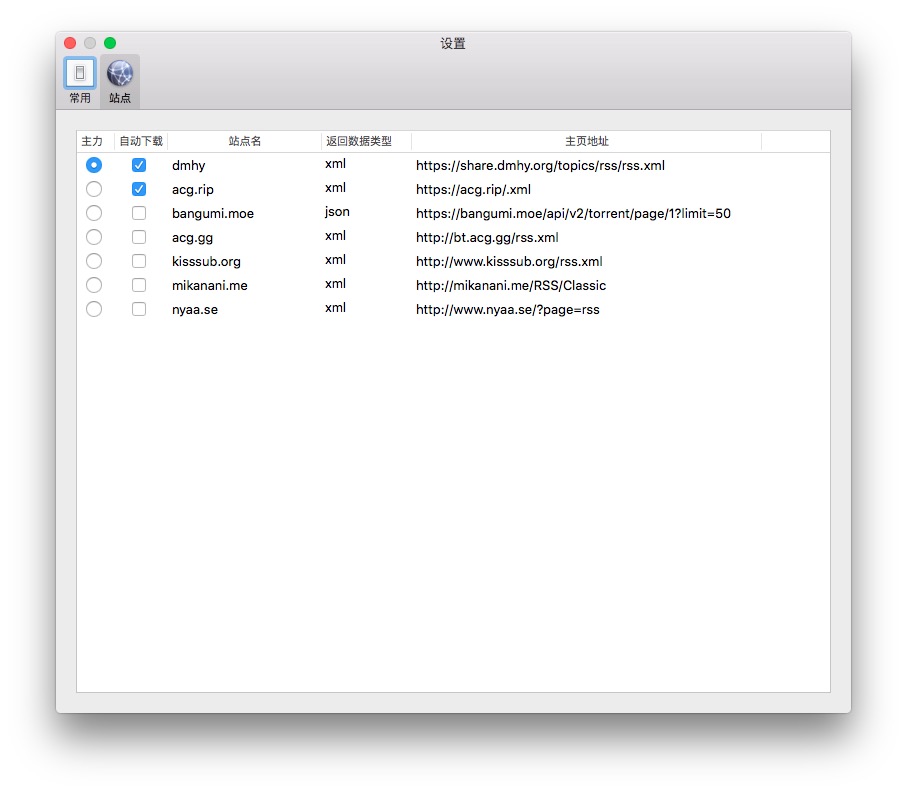Close the 设置 window with red button
907x793 pixels.
point(70,43)
